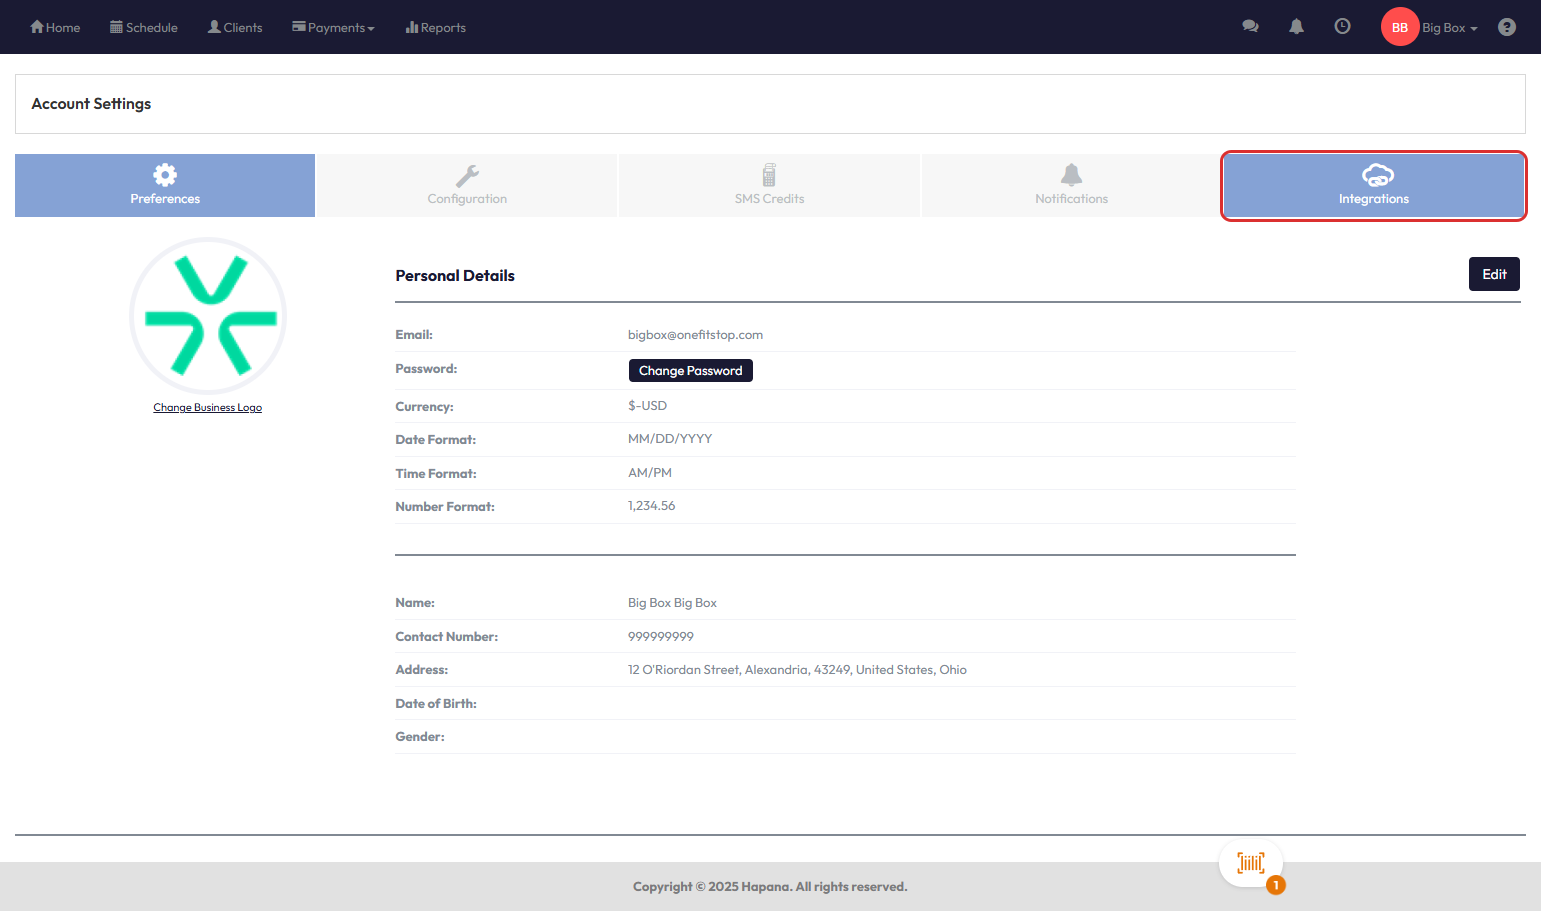Viewport: 1541px width, 911px height.
Task: Switch to the Configuration tab
Action: pos(467,186)
